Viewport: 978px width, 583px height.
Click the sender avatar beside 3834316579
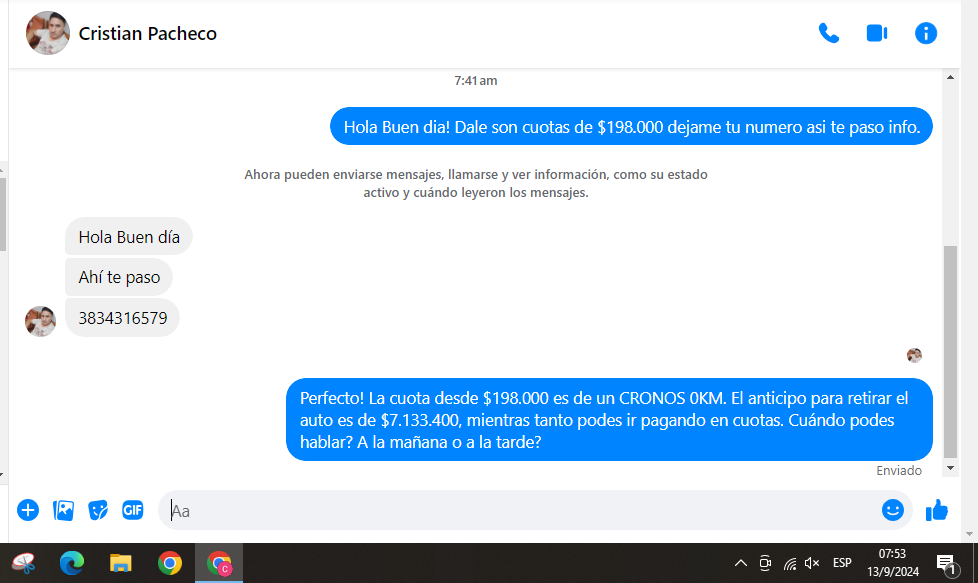(x=41, y=322)
